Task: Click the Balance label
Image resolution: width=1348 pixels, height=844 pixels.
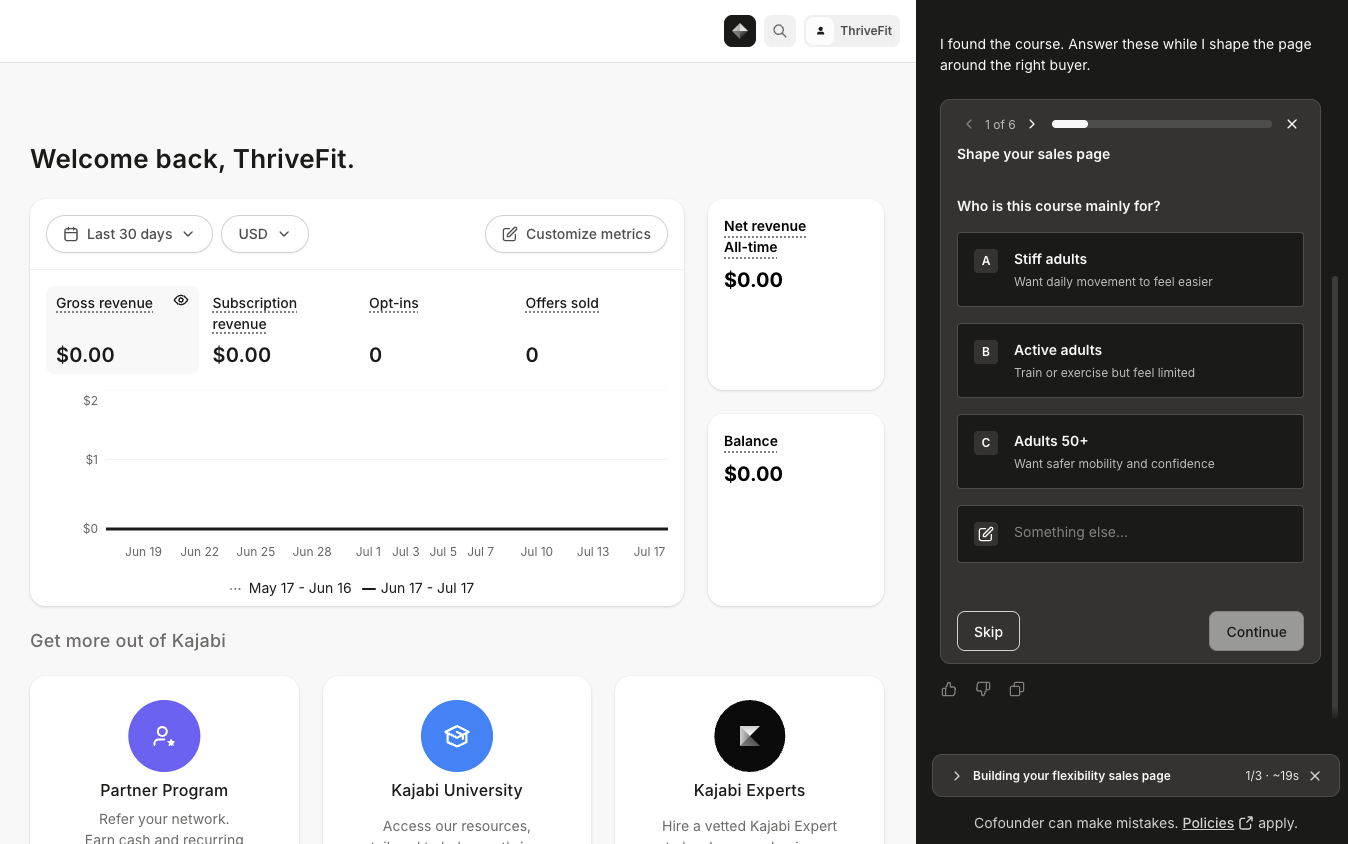Action: [x=751, y=441]
